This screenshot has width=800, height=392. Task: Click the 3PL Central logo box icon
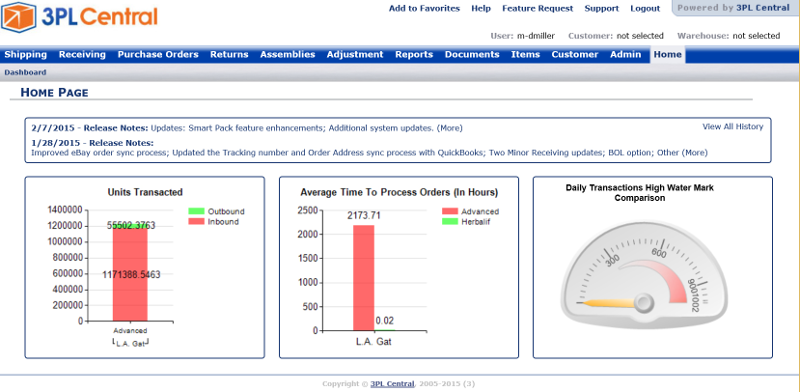[18, 17]
